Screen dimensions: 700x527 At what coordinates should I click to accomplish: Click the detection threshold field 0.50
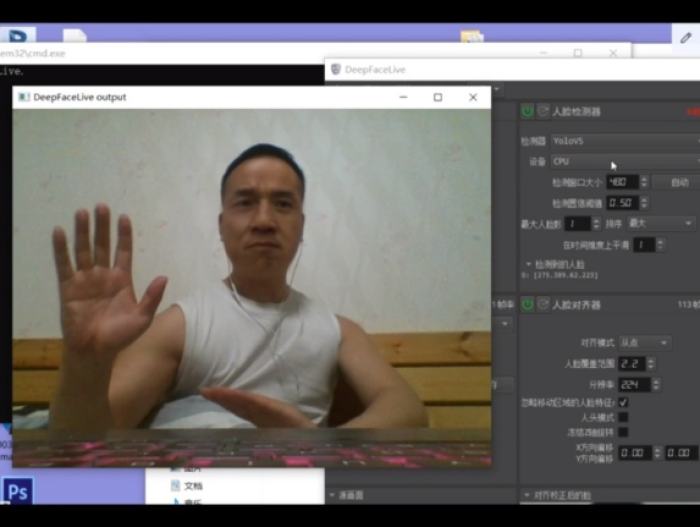pyautogui.click(x=622, y=203)
